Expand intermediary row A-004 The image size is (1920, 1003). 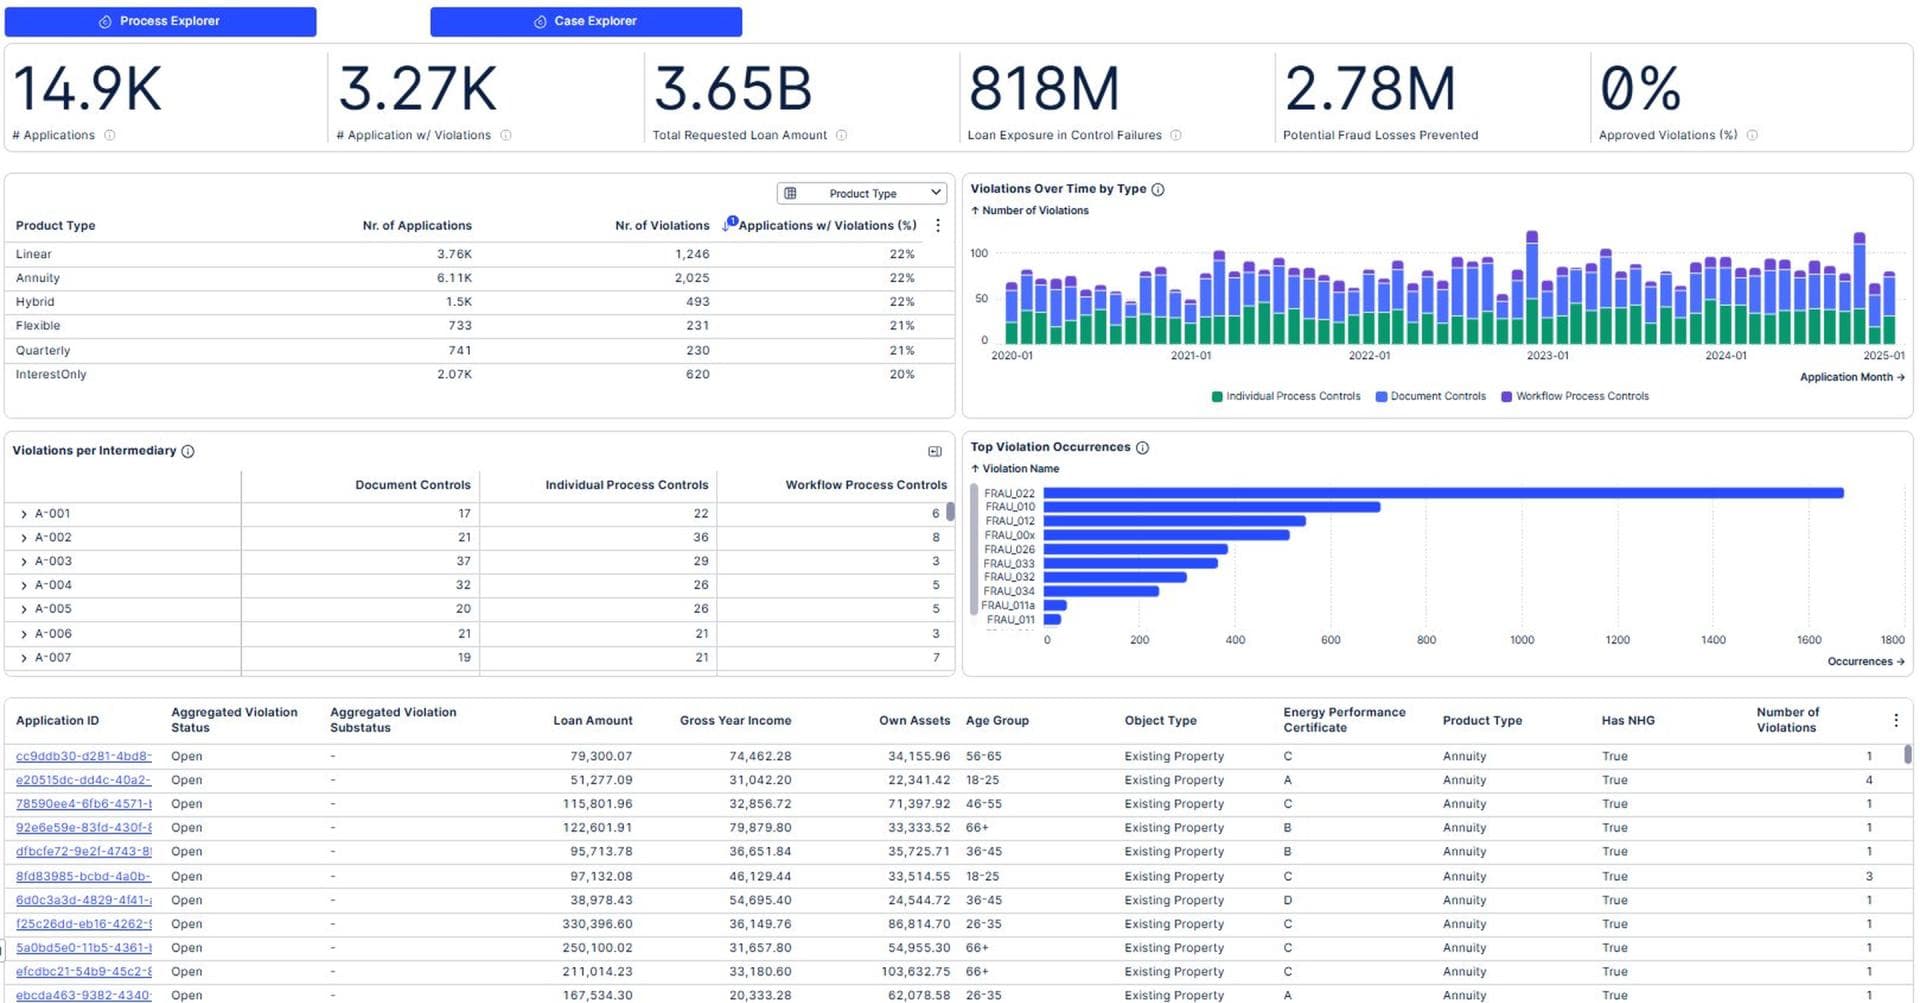point(24,585)
